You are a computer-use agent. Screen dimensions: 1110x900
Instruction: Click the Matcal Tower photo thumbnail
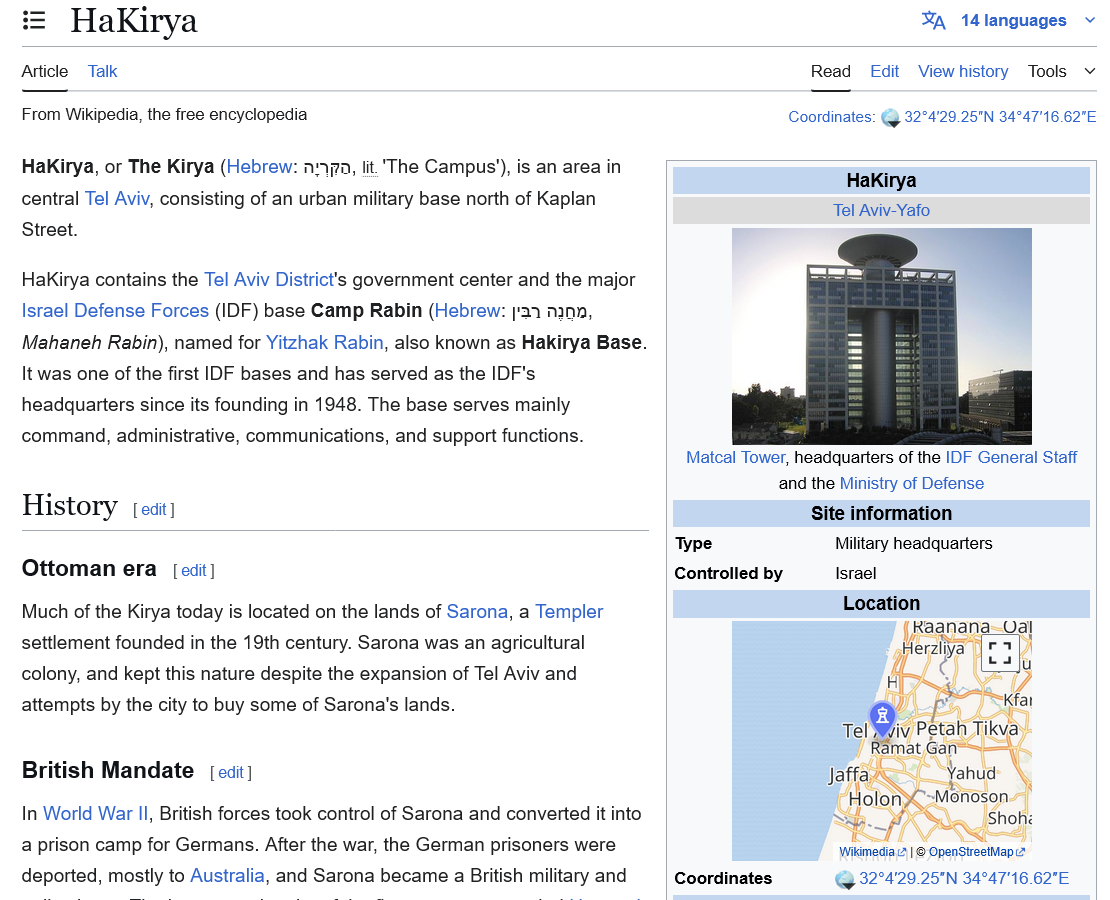881,336
